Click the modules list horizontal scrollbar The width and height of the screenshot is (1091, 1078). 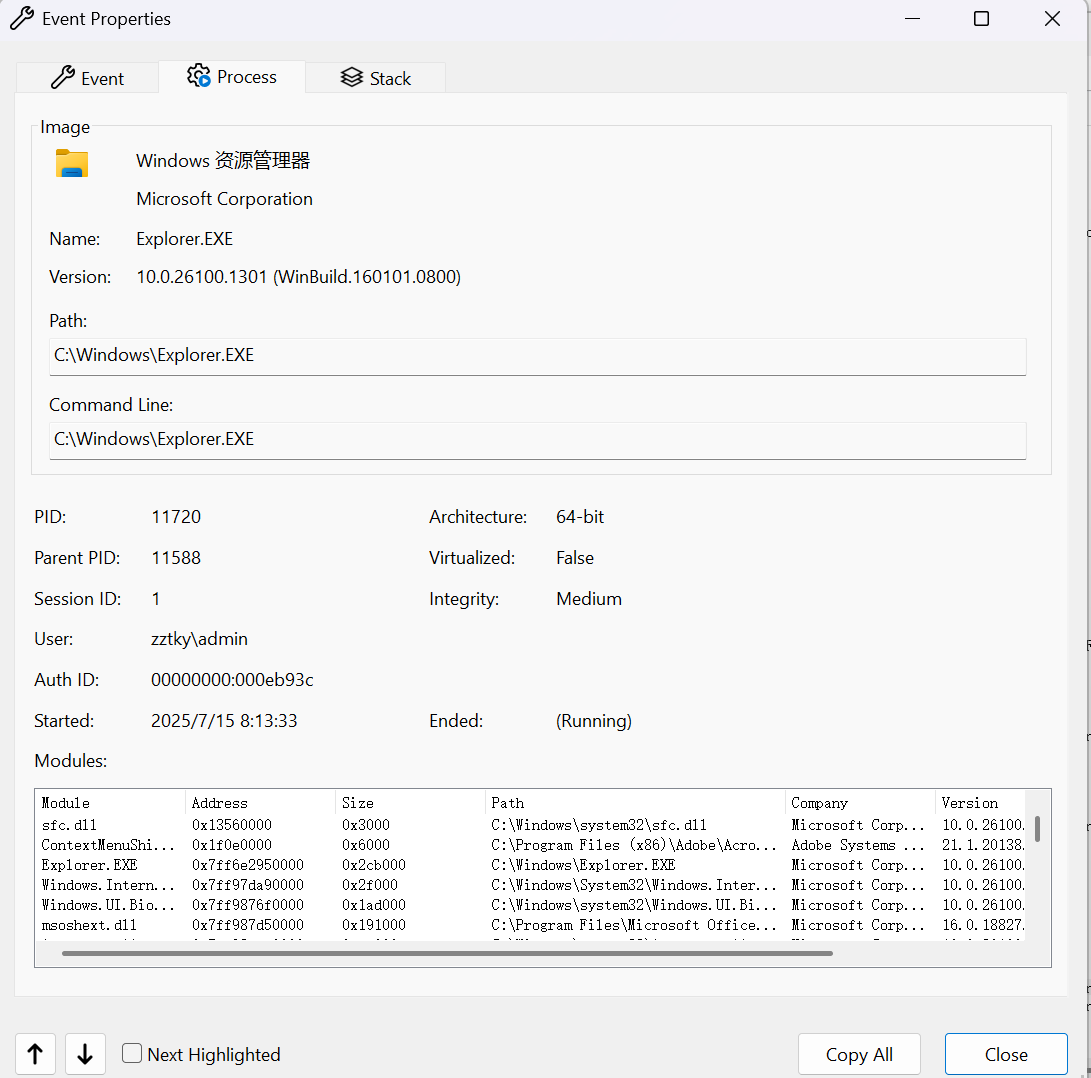point(447,953)
